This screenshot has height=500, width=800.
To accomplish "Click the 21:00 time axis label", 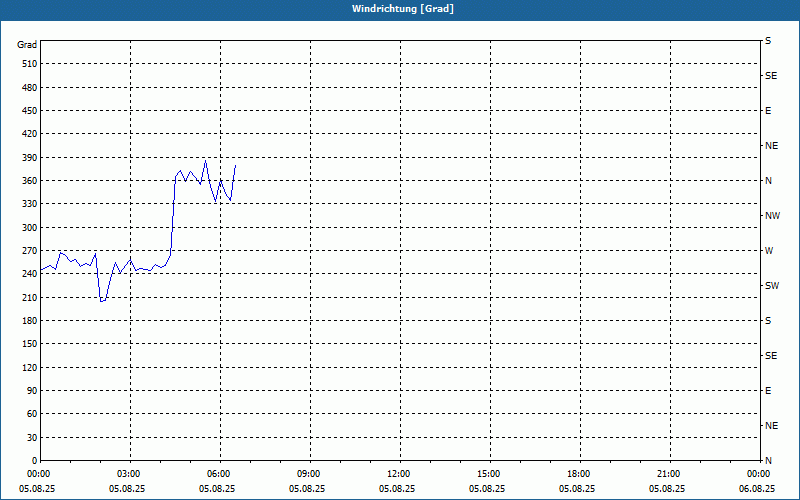I will (668, 474).
